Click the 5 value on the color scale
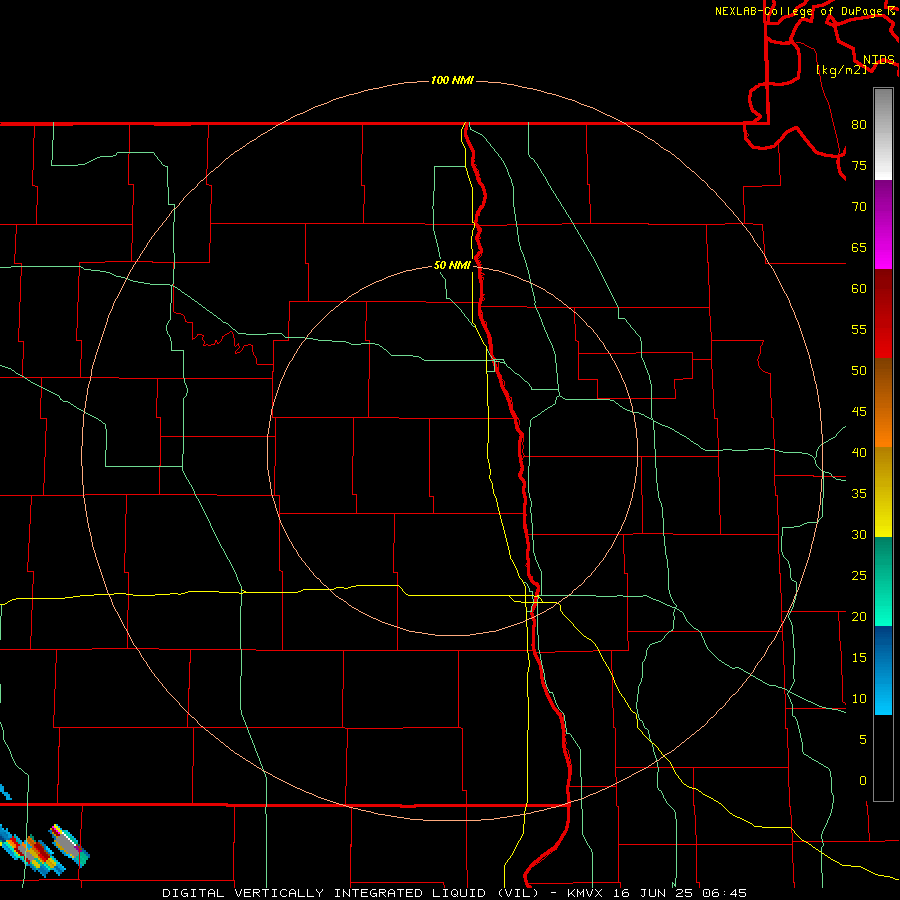 [x=863, y=739]
